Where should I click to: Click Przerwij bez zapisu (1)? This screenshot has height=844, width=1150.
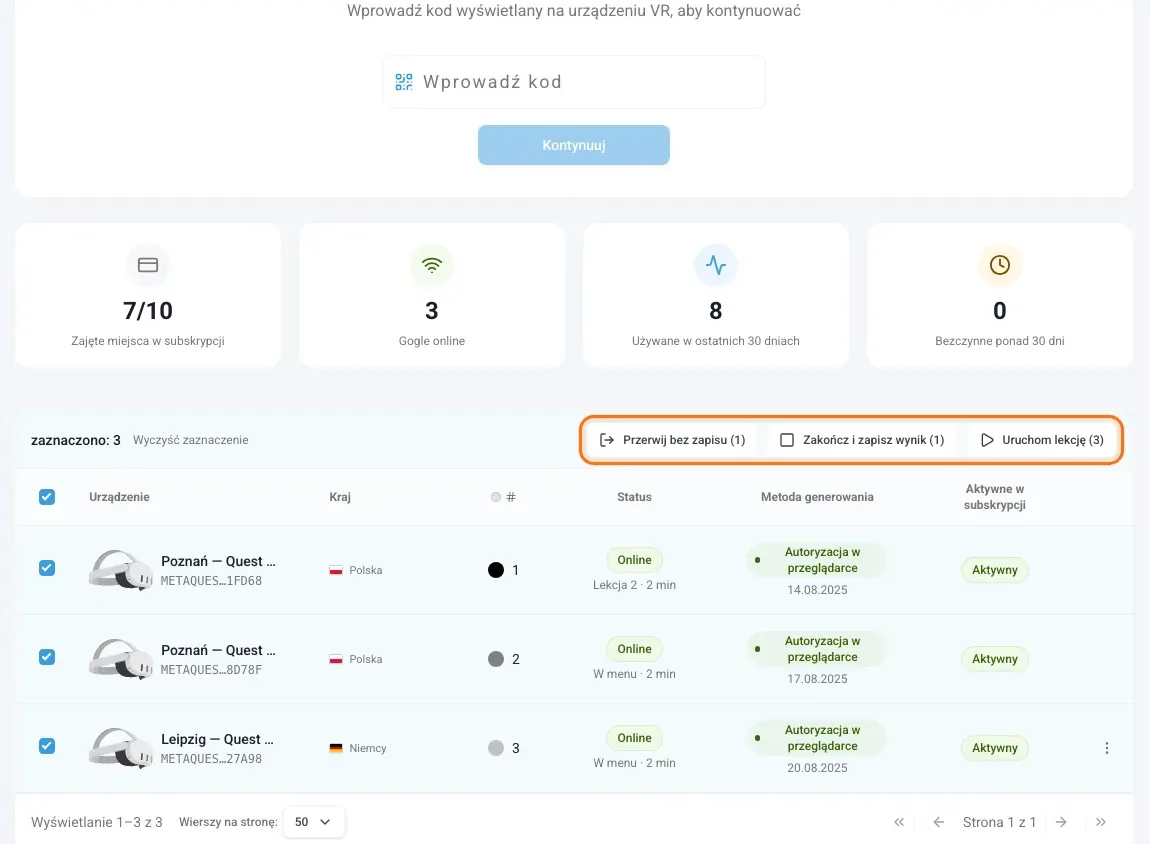tap(673, 440)
